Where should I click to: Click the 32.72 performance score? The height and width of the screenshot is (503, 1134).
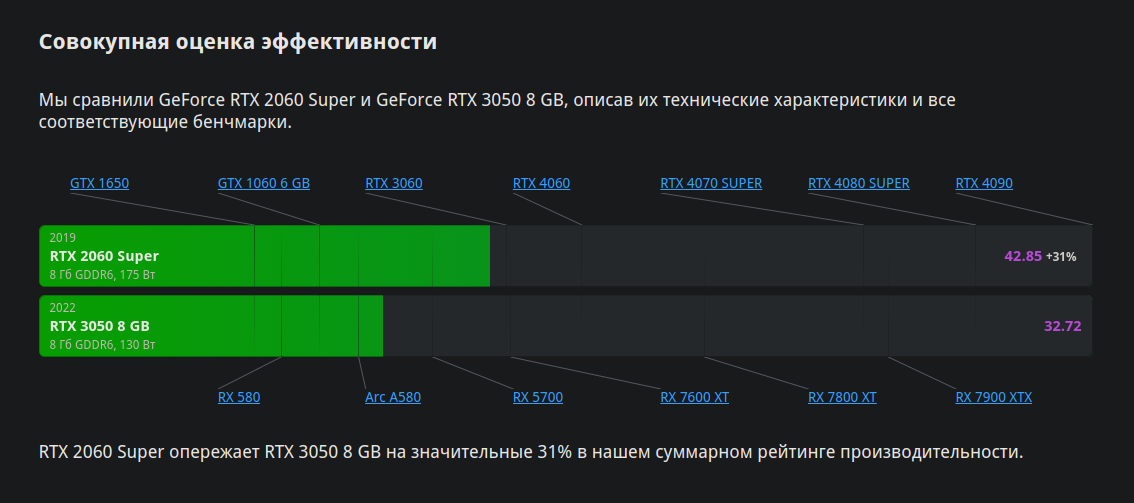coord(1063,326)
